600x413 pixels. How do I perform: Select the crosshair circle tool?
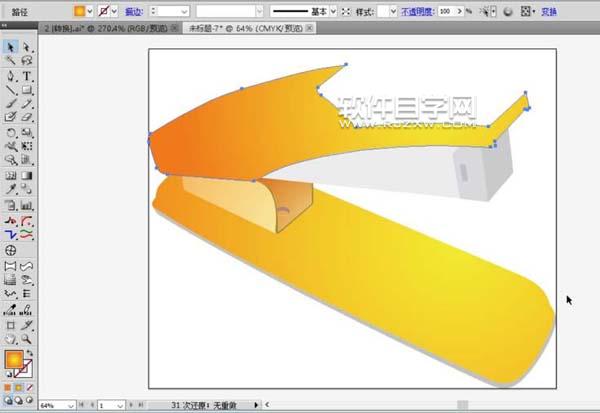(x=10, y=250)
